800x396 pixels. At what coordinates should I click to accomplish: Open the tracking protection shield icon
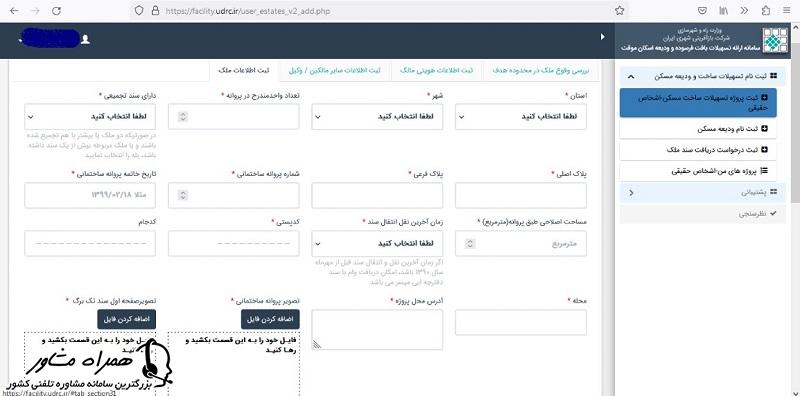tap(139, 11)
